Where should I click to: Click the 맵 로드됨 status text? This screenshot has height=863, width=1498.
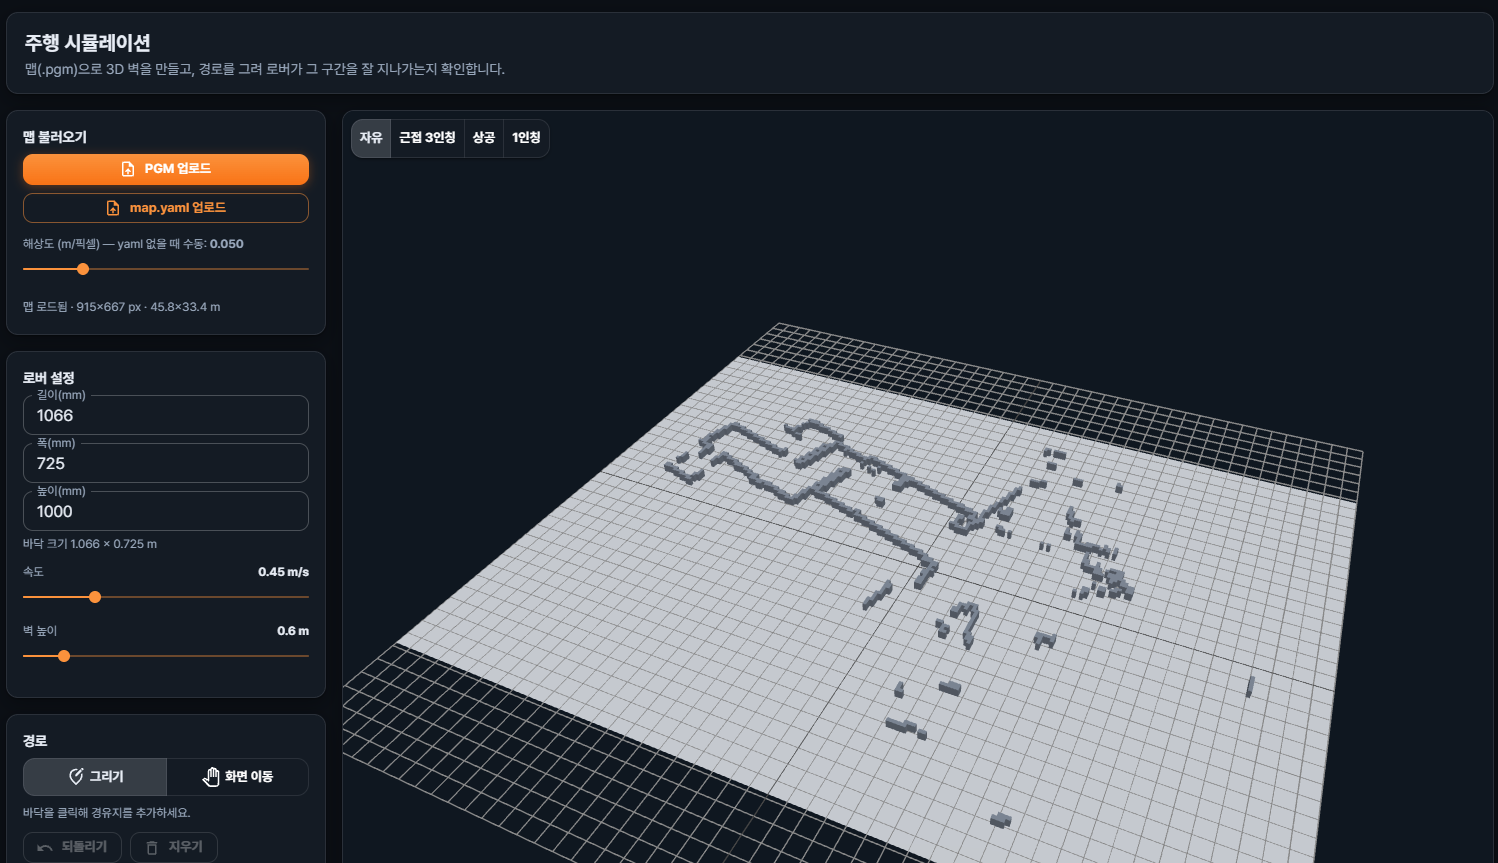[121, 307]
